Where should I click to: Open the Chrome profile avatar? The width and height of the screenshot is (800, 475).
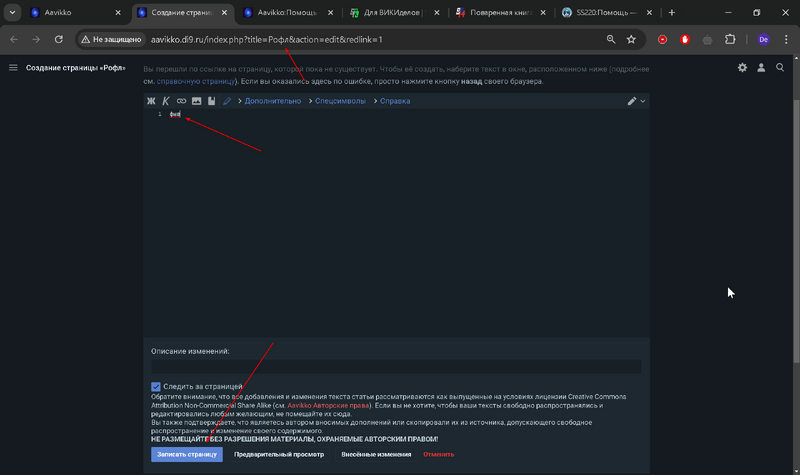pos(764,39)
